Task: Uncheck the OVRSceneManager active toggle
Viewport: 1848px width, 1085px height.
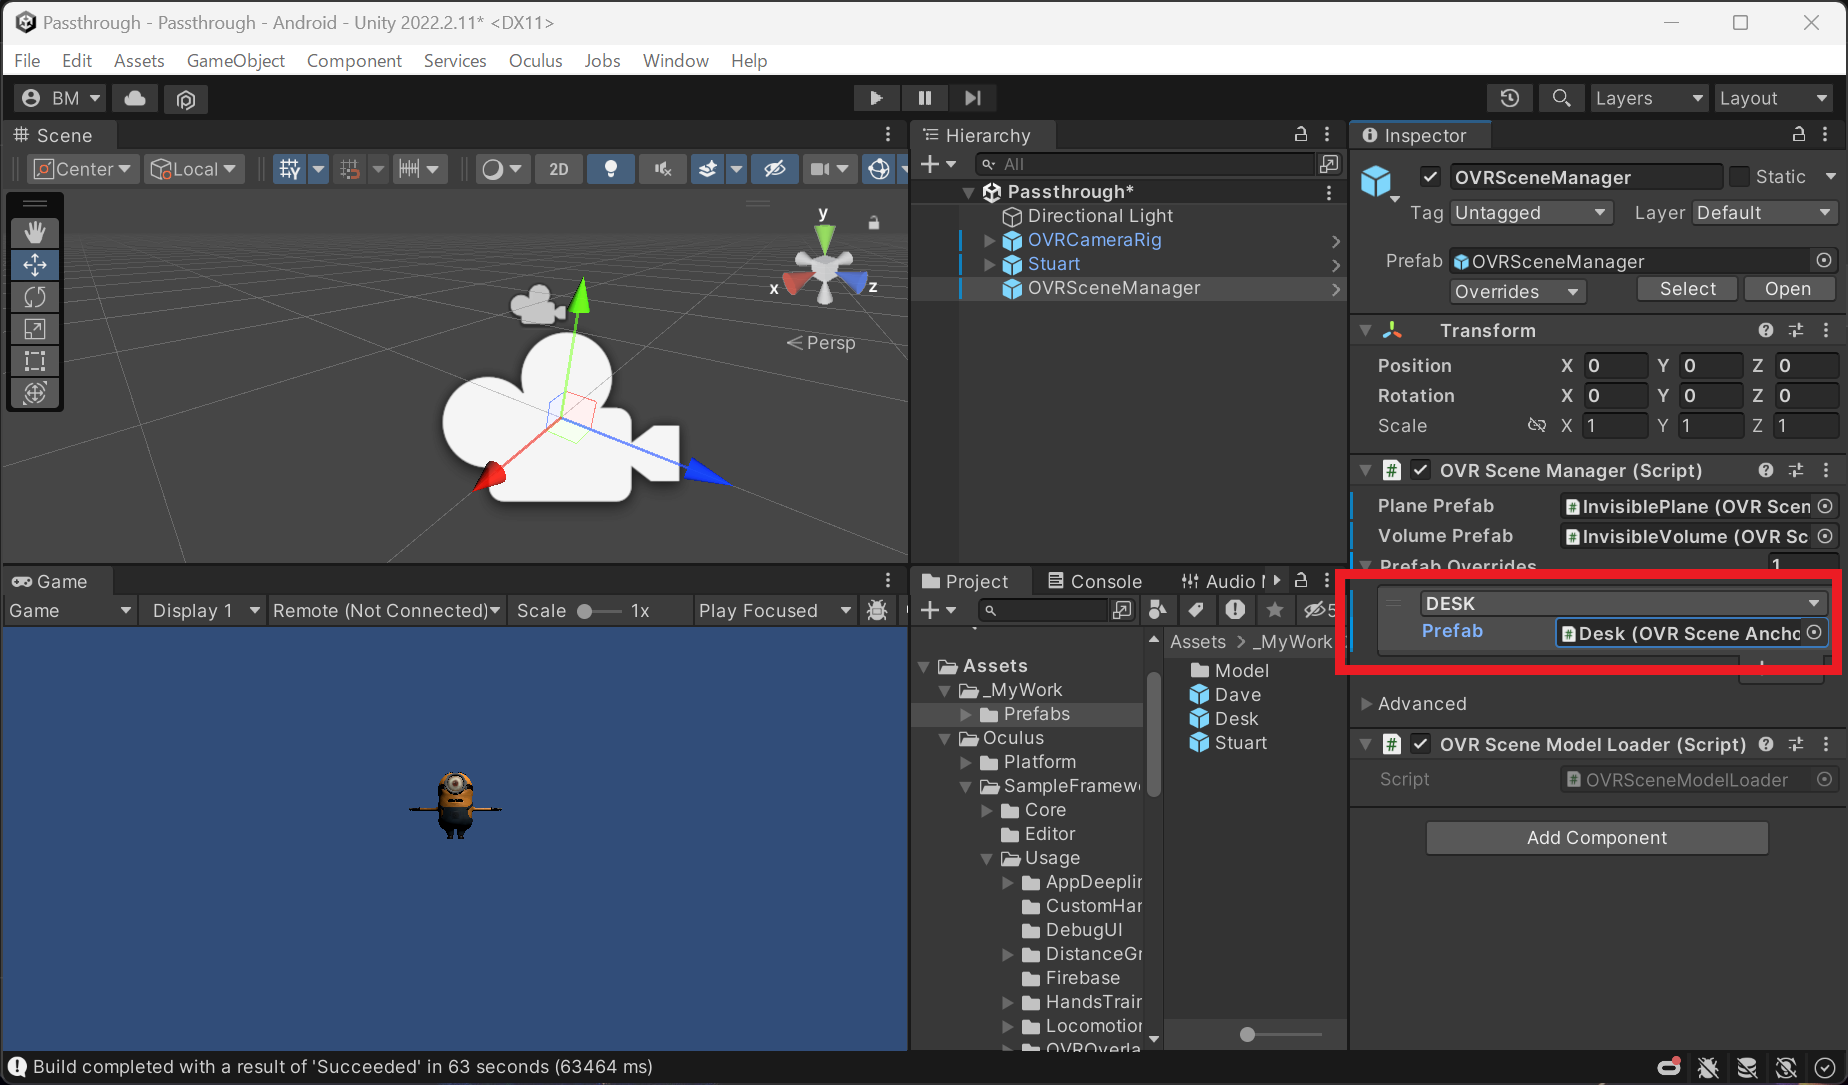Action: [x=1430, y=176]
